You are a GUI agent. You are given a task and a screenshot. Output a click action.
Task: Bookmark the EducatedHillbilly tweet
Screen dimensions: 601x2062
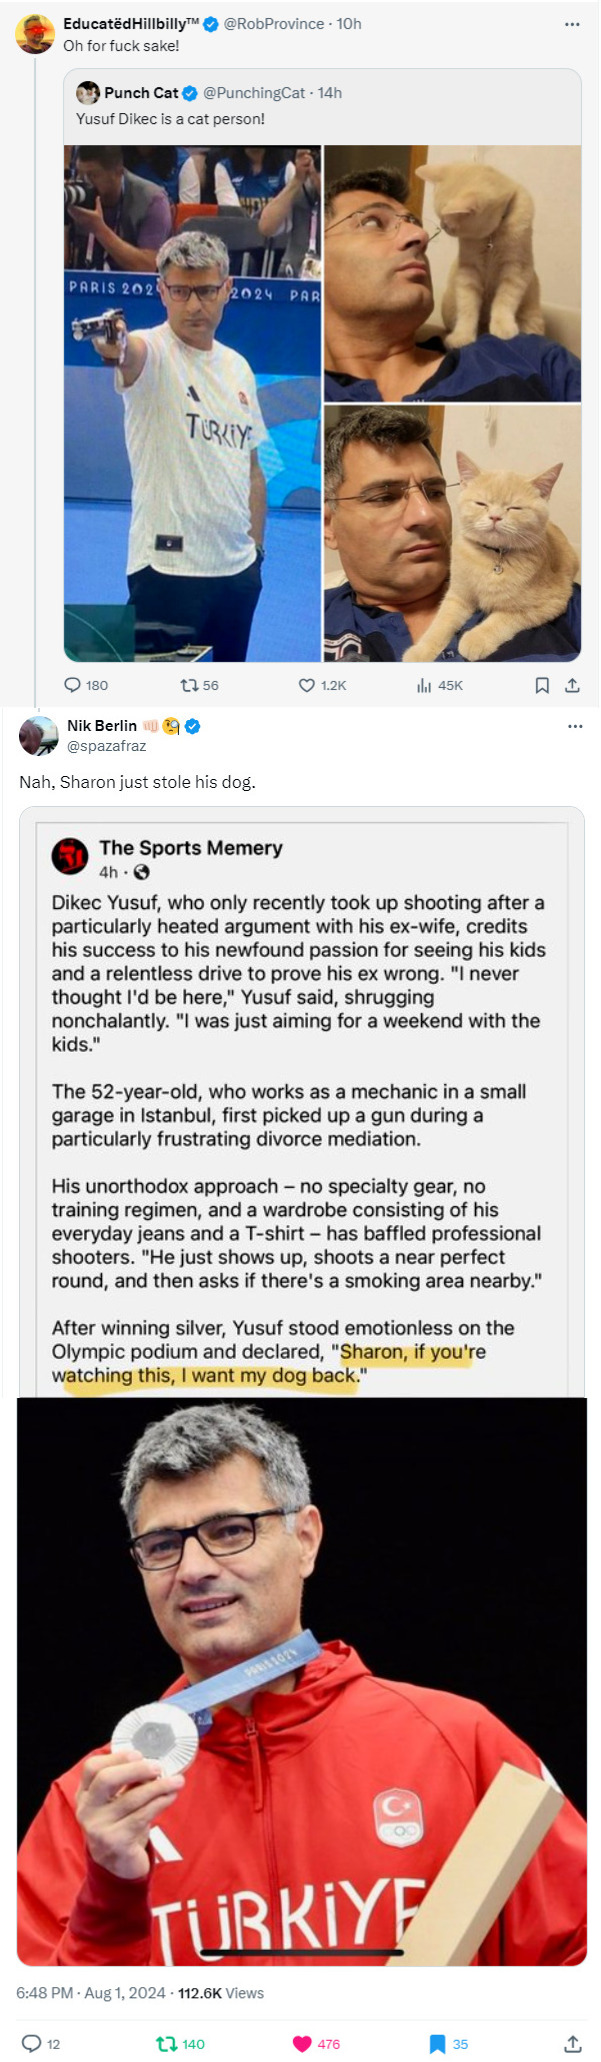point(542,685)
